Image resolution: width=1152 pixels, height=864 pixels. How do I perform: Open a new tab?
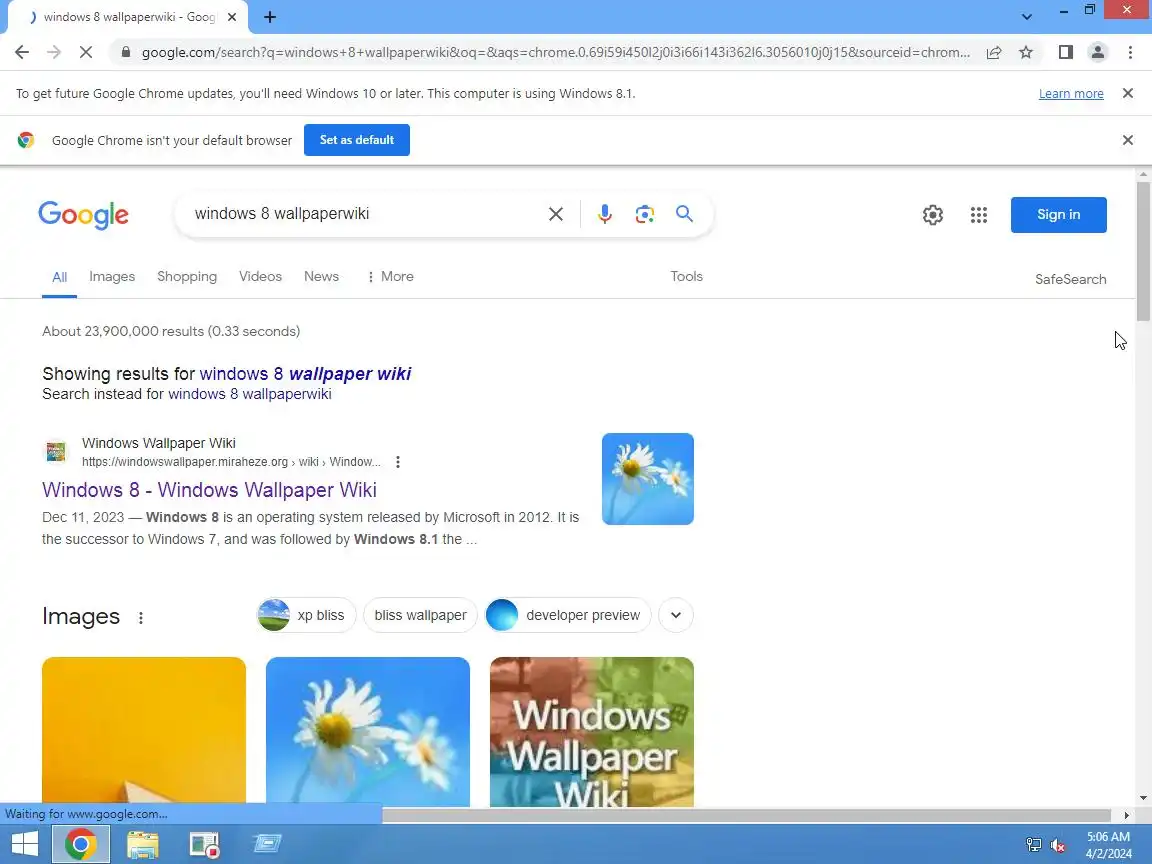pos(270,17)
